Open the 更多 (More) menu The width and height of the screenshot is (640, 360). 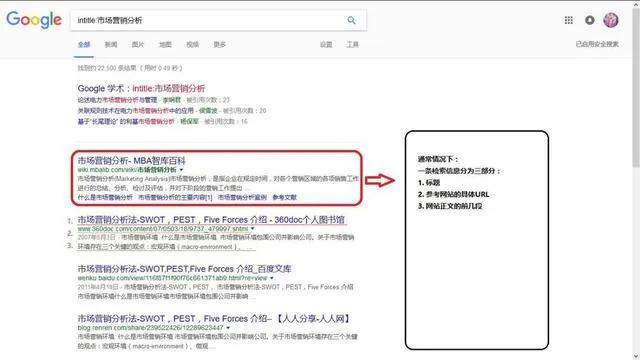220,44
